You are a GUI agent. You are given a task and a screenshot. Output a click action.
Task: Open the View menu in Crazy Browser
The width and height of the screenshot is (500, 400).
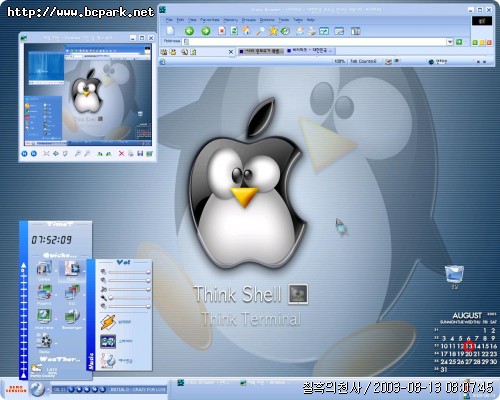192,20
